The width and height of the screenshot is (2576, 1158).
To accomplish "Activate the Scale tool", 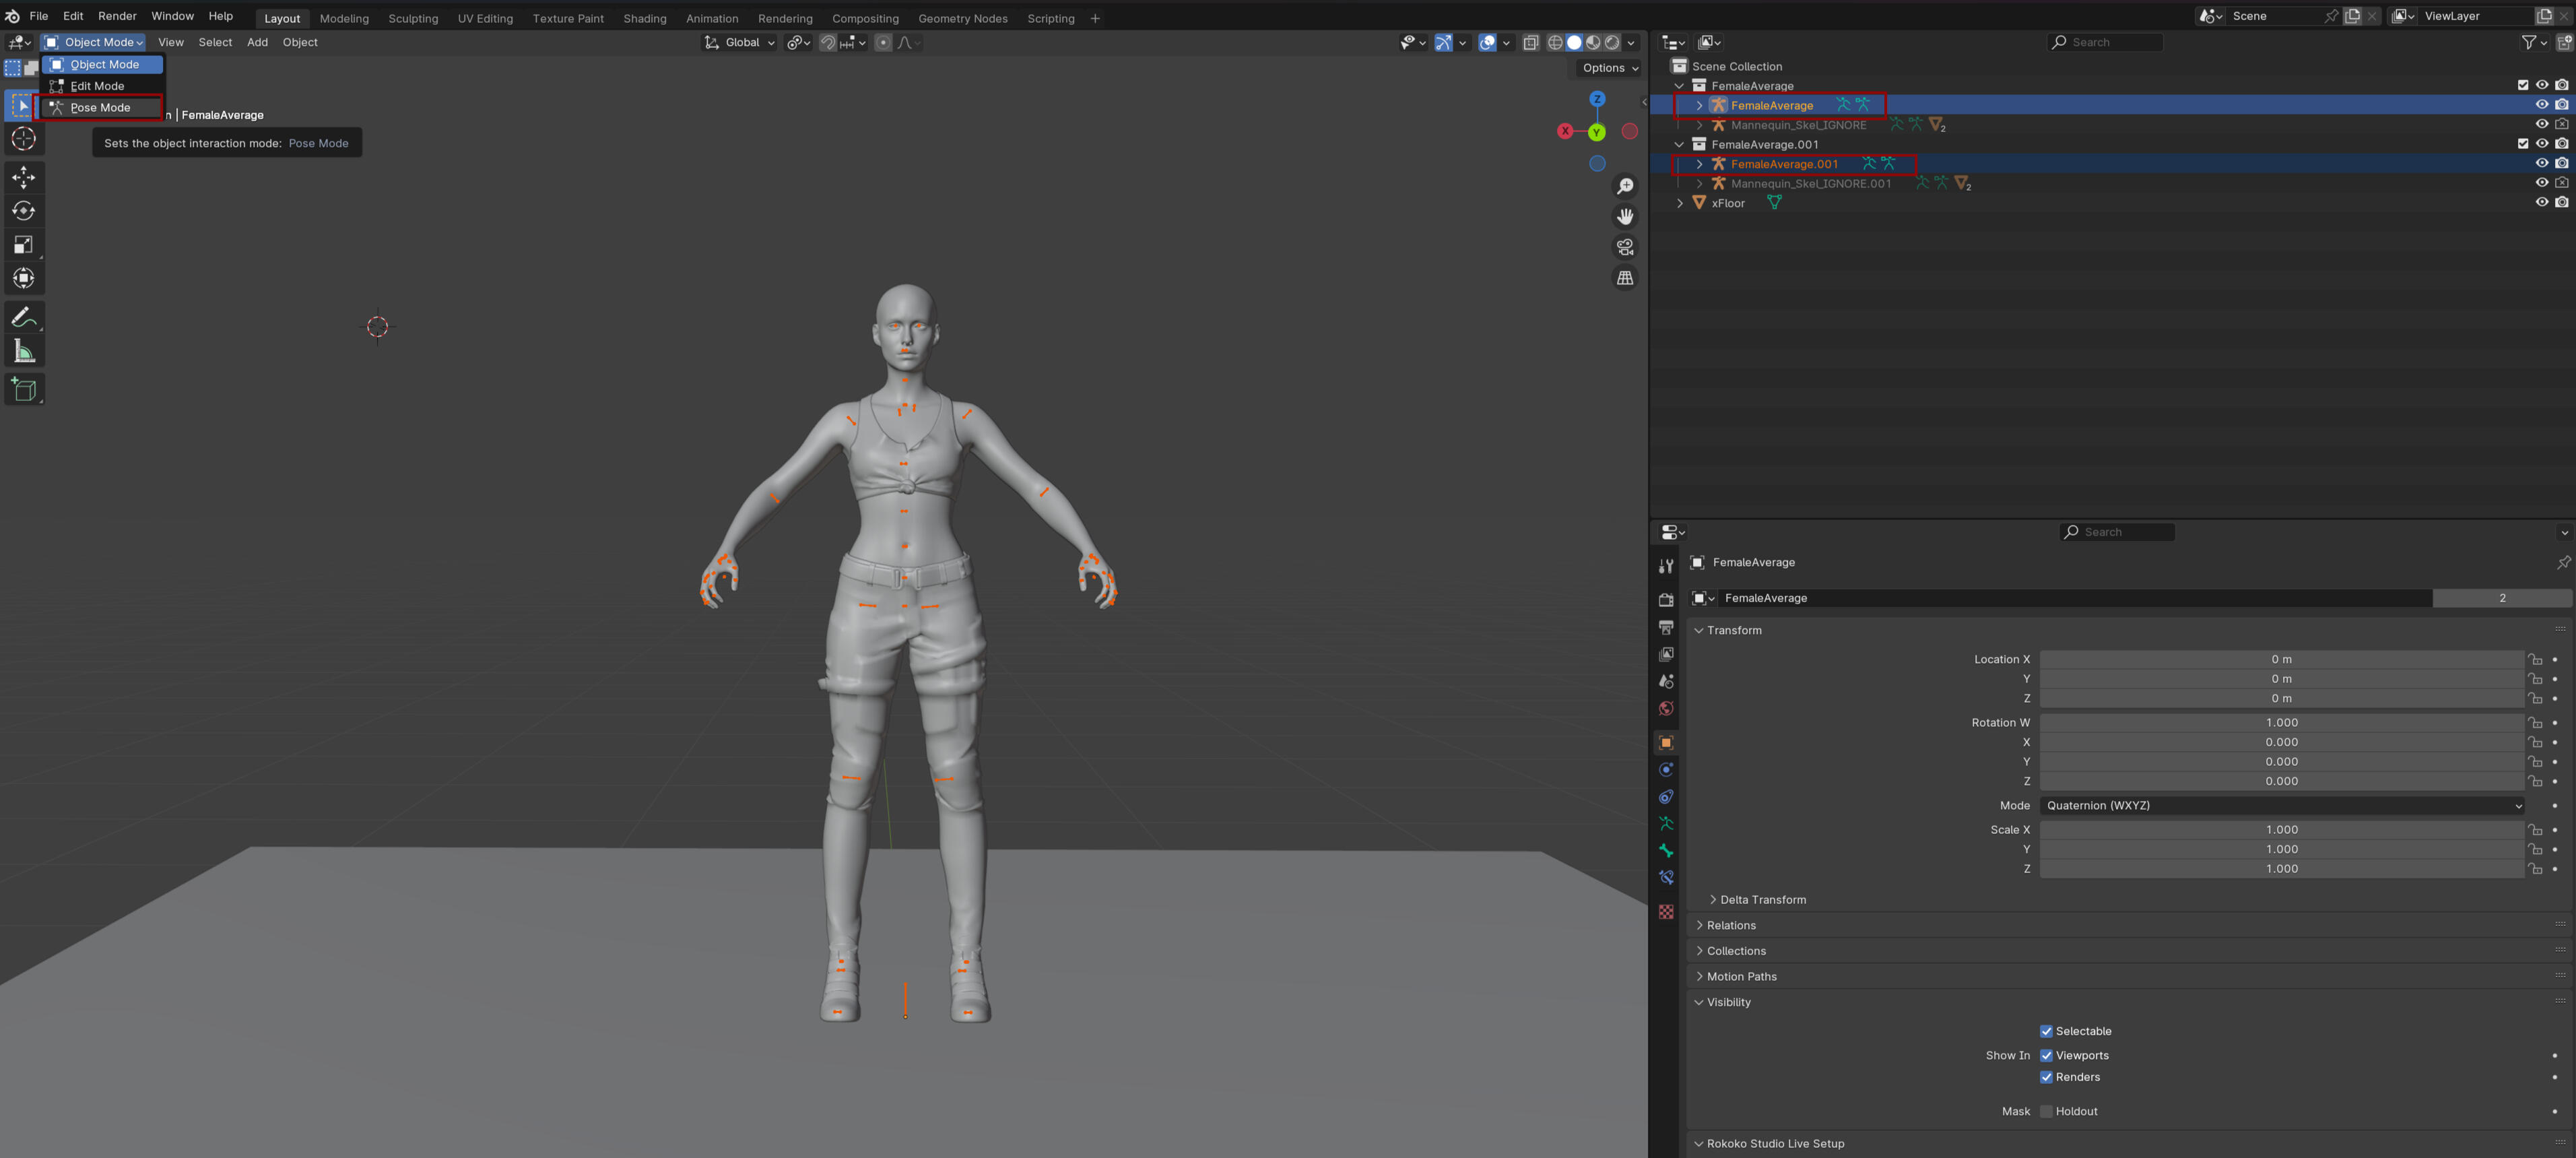I will (x=24, y=245).
